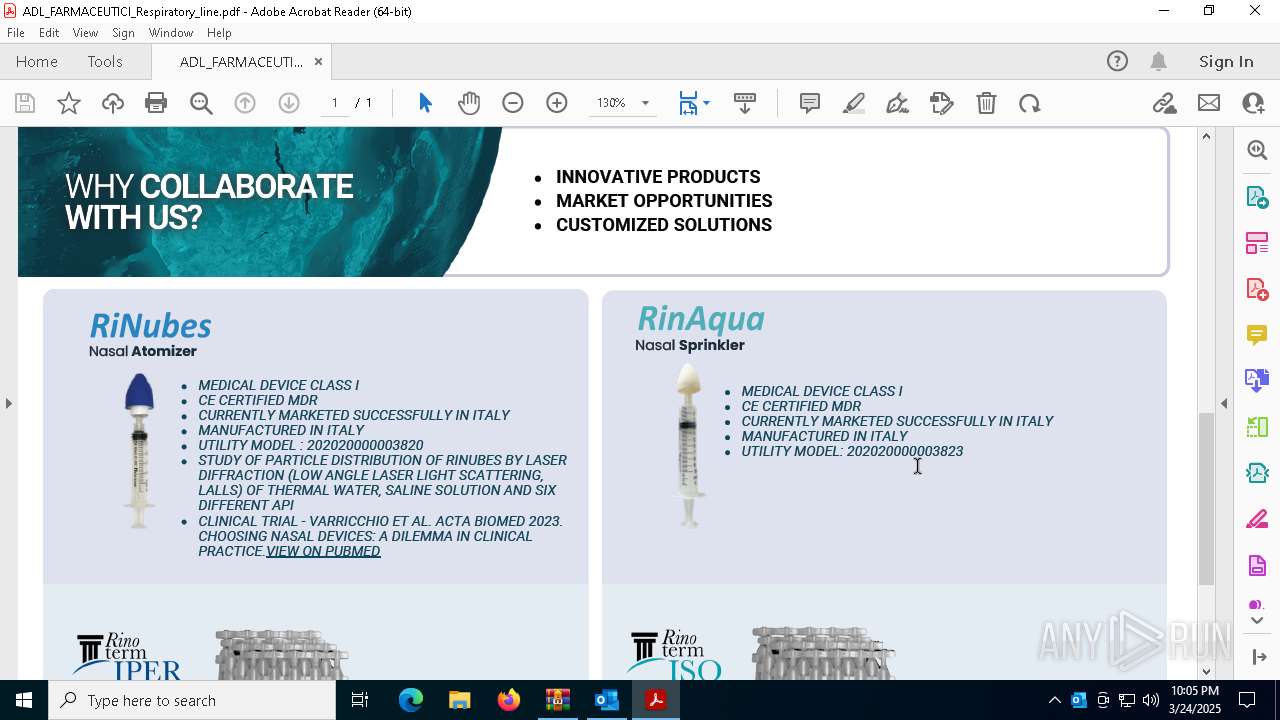Click the share with others icon
This screenshot has height=720, width=1280.
(x=1253, y=103)
